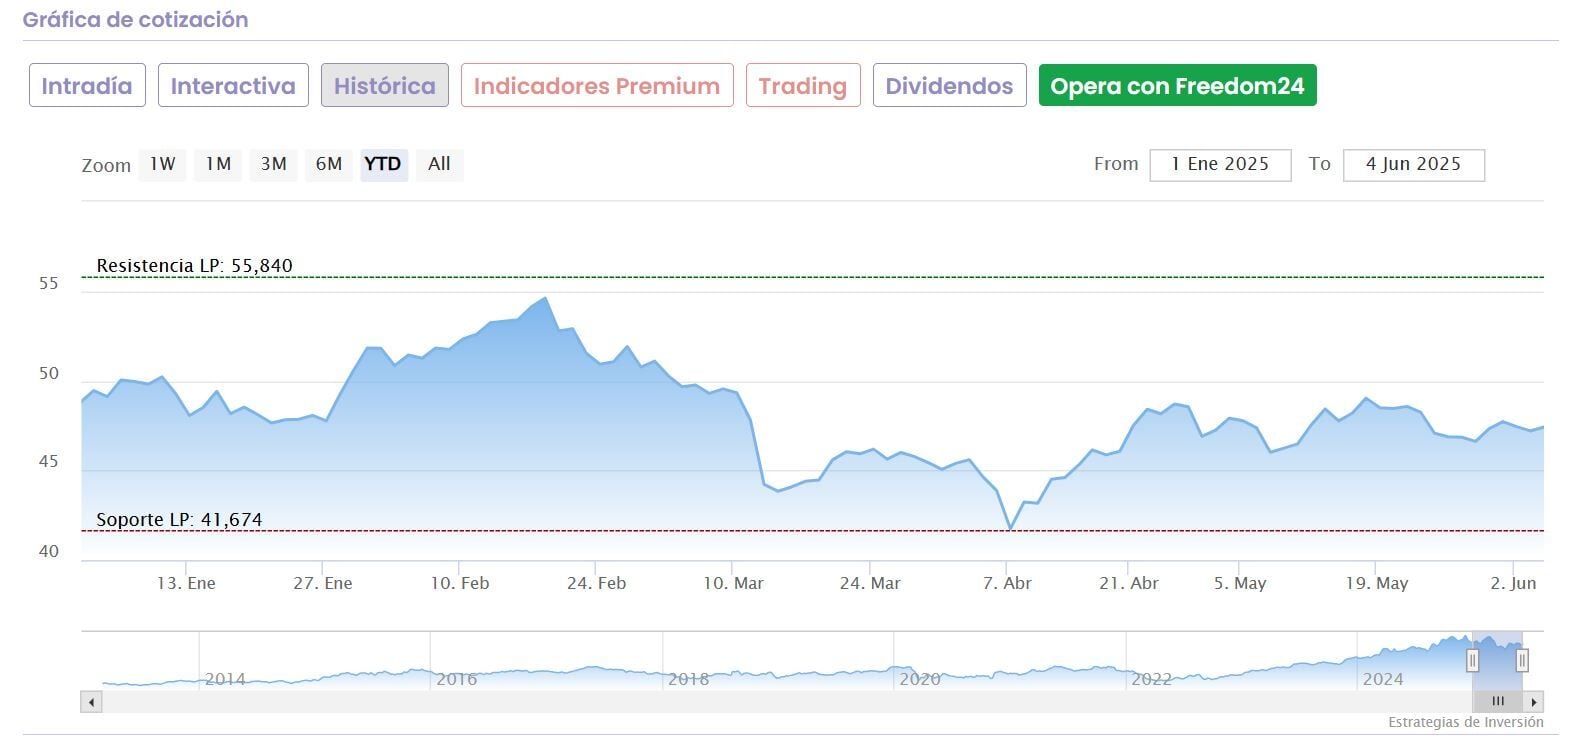Image resolution: width=1580 pixels, height=755 pixels.
Task: Click the Opera con Freedom24 button
Action: (x=1177, y=86)
